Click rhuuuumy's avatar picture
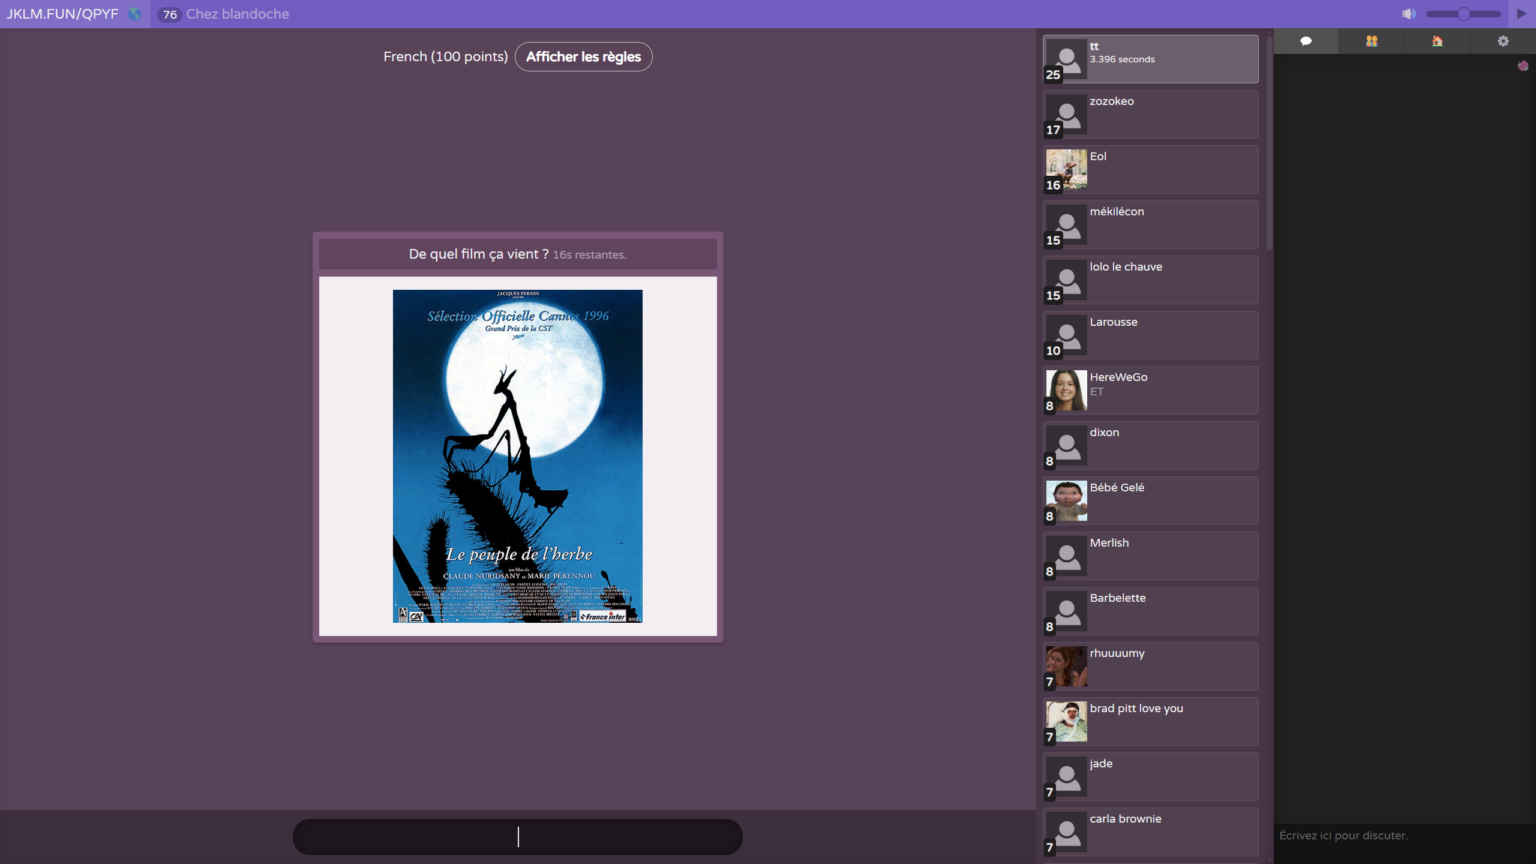Screen dimensions: 1536x864 [x=1066, y=666]
